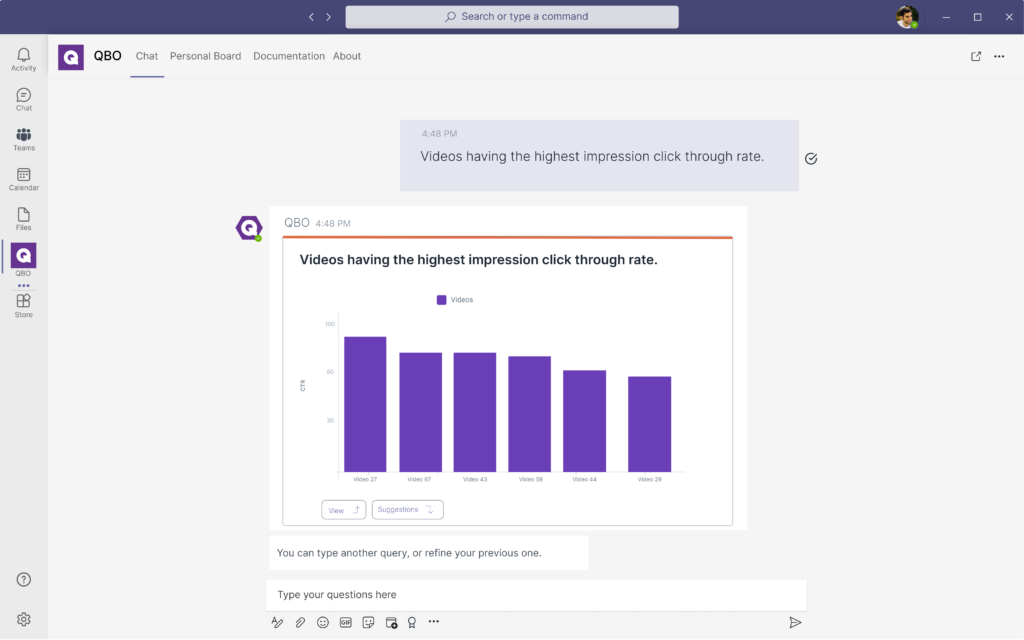Open the Files section in sidebar
Viewport: 1024px width, 640px height.
[x=23, y=218]
